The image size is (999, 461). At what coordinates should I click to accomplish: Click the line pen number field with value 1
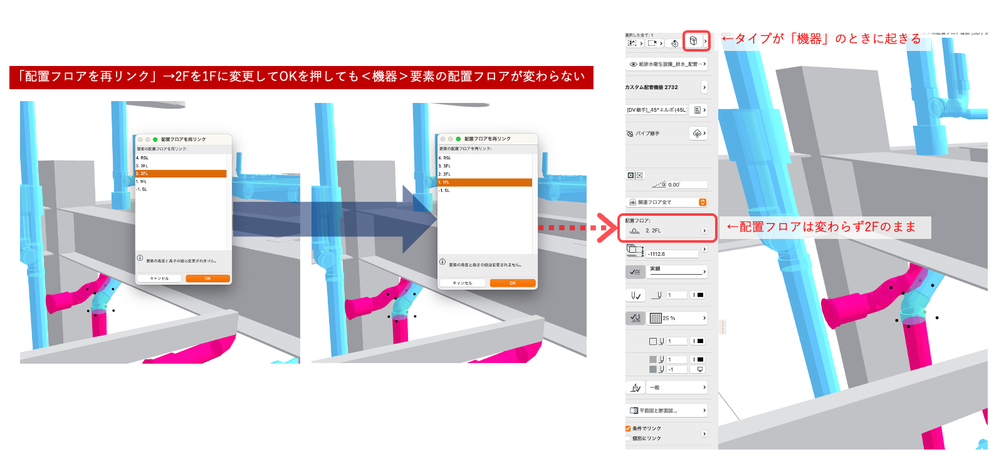(677, 295)
